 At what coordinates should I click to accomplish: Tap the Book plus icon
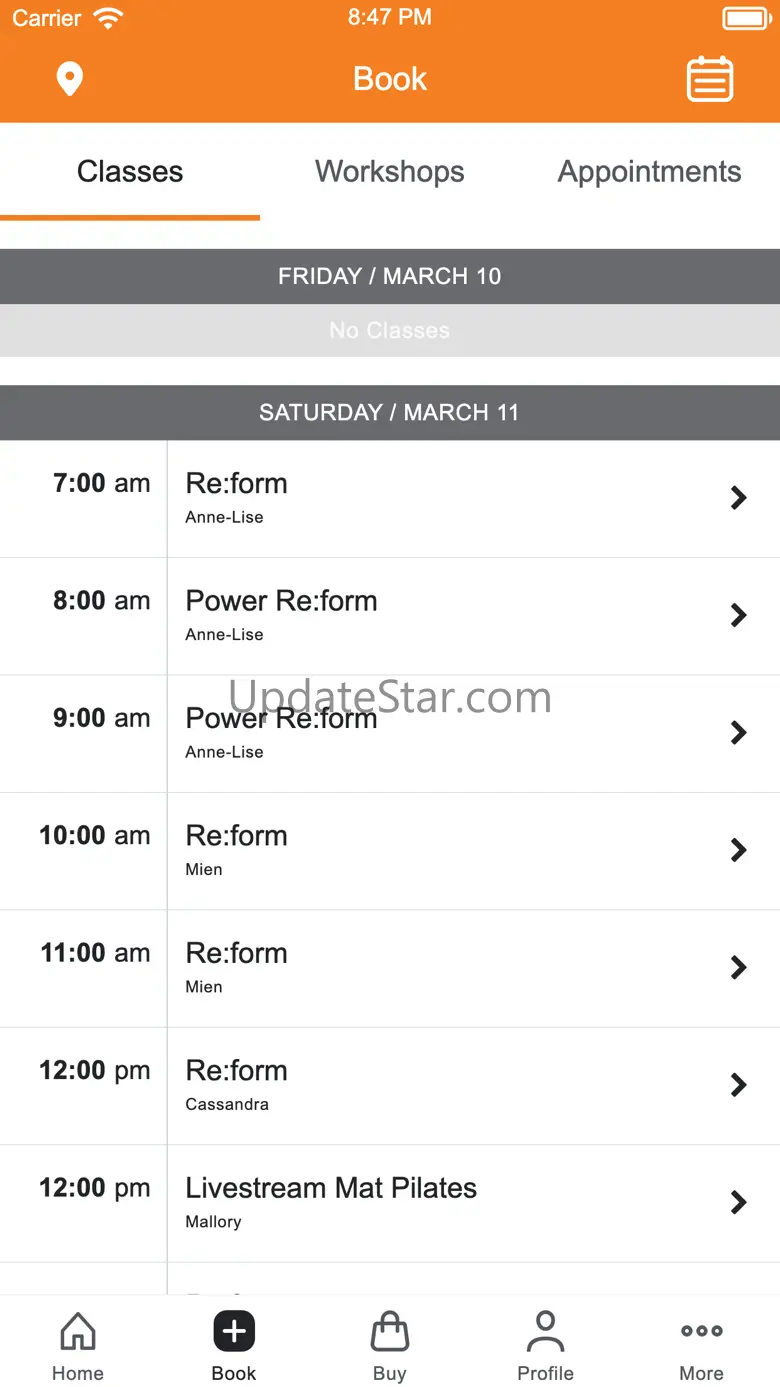pyautogui.click(x=234, y=1332)
